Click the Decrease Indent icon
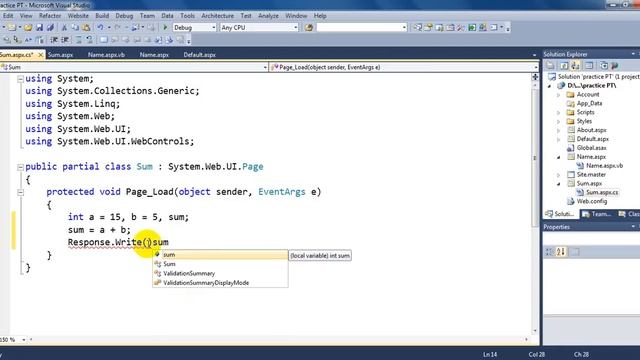This screenshot has height=360, width=640. 54,40
